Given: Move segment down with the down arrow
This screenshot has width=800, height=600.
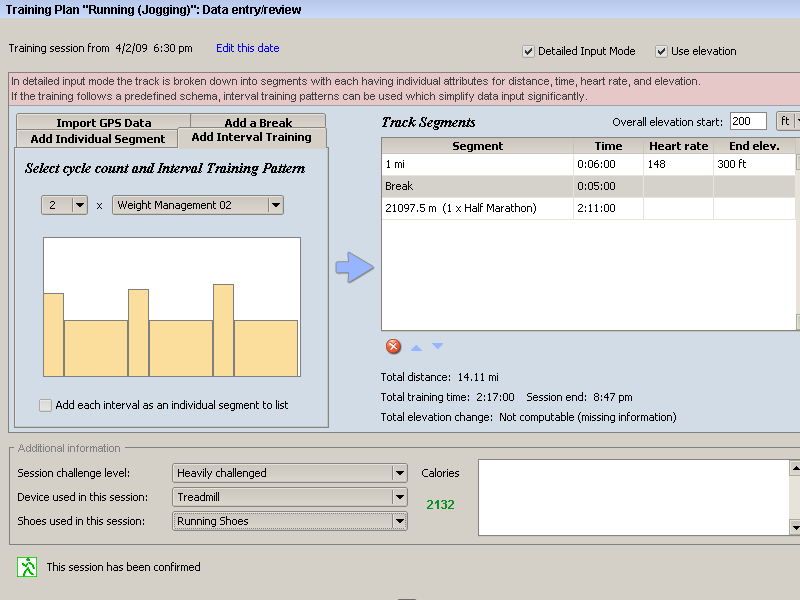Looking at the screenshot, I should coord(437,347).
